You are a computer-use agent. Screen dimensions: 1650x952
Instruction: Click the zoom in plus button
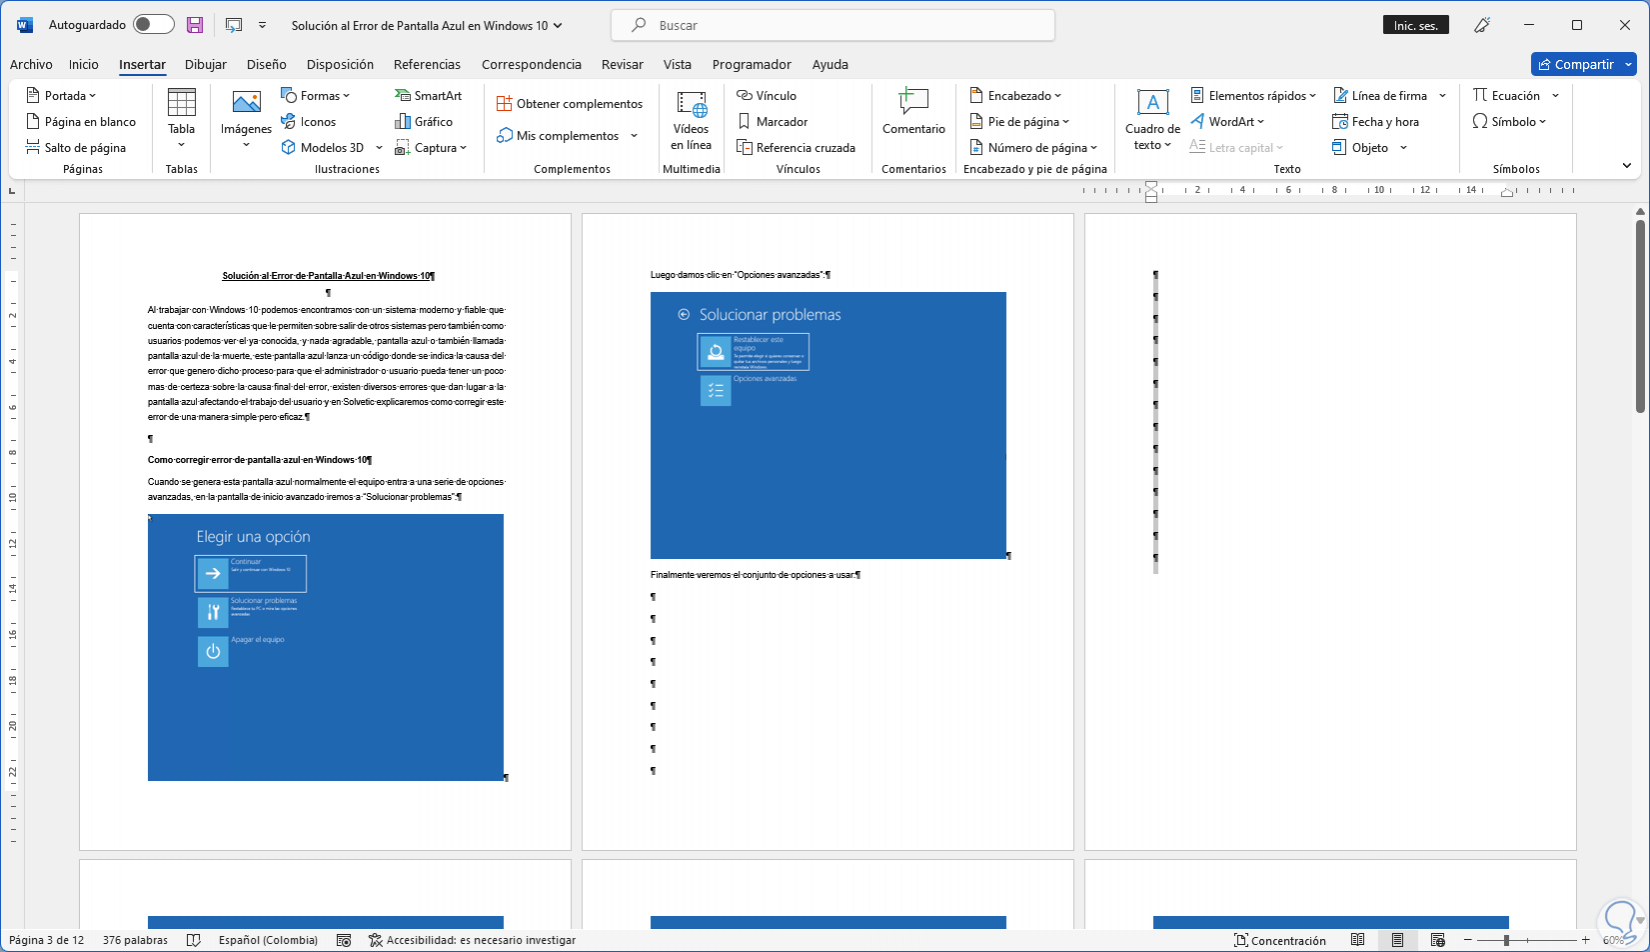1585,940
